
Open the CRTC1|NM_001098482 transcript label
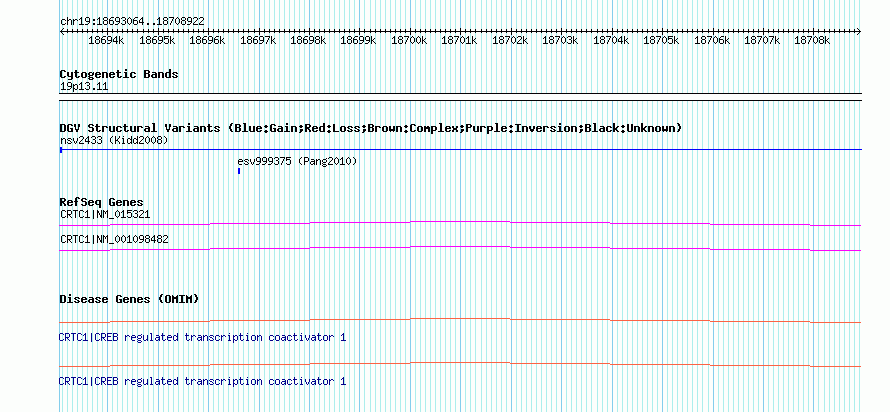[x=114, y=239]
